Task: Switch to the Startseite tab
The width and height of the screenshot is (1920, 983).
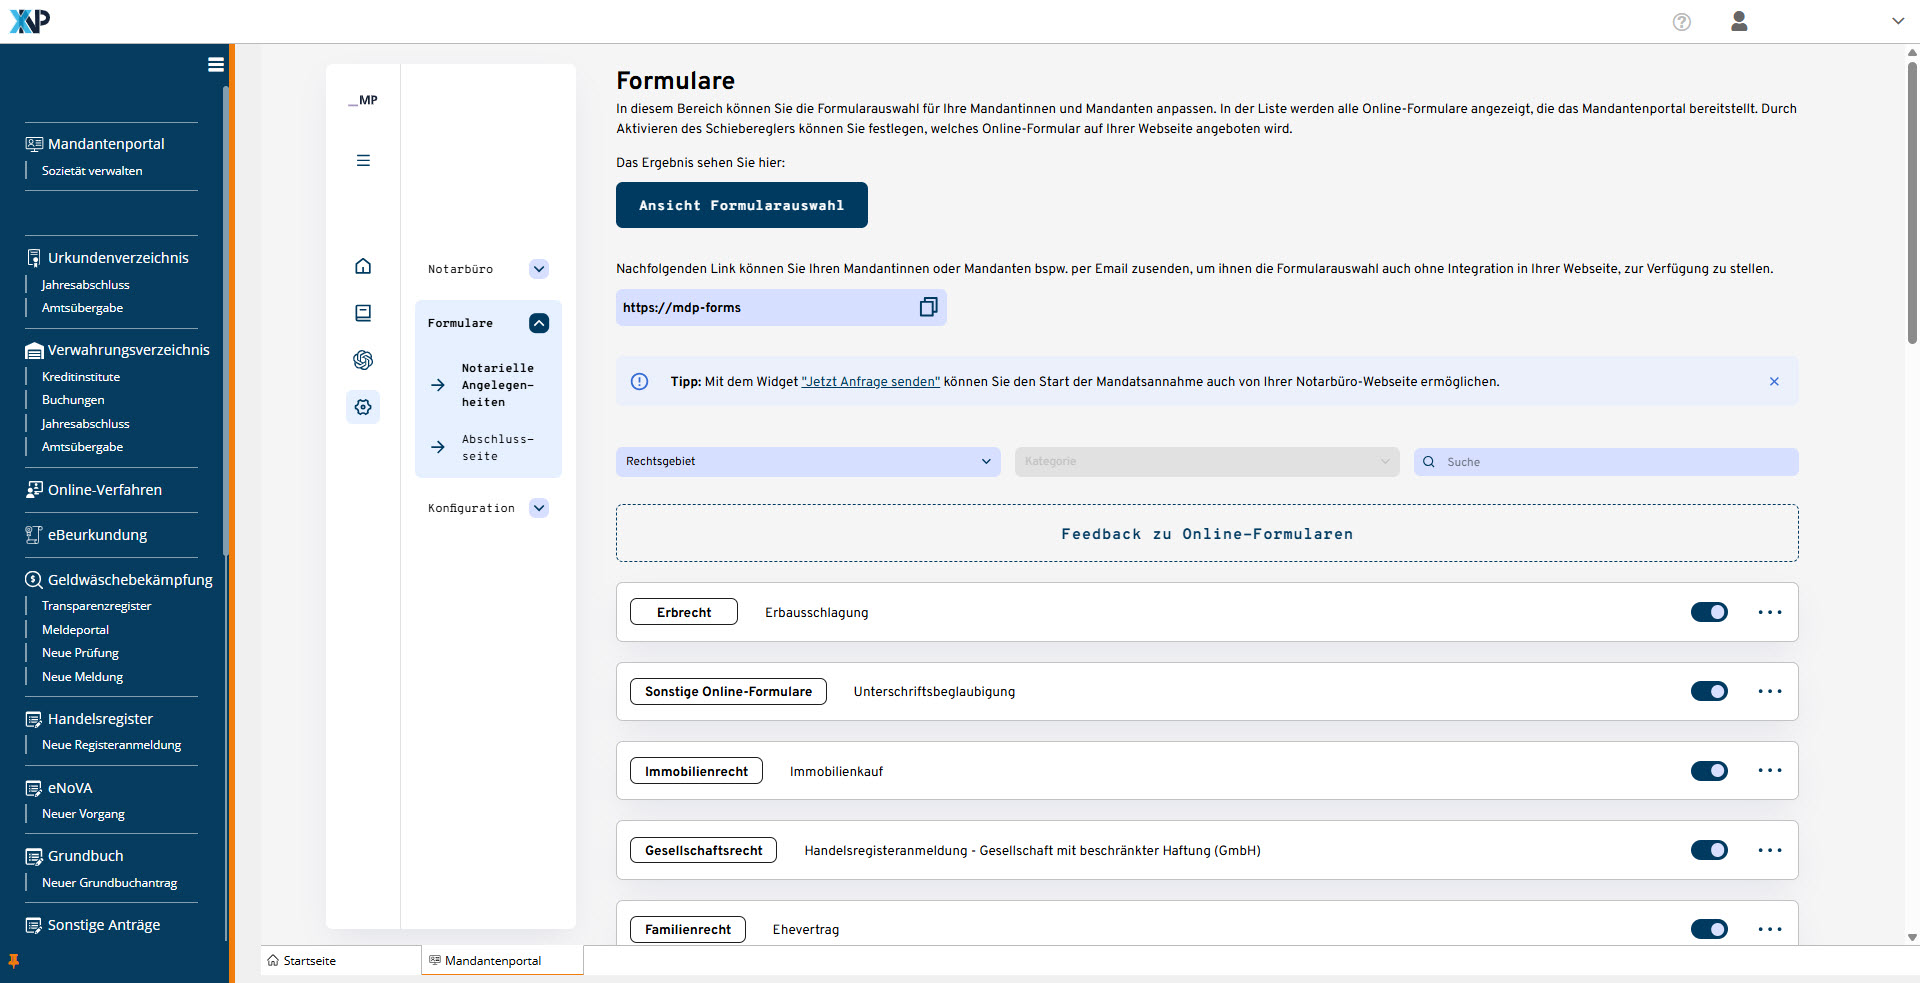Action: coord(309,961)
